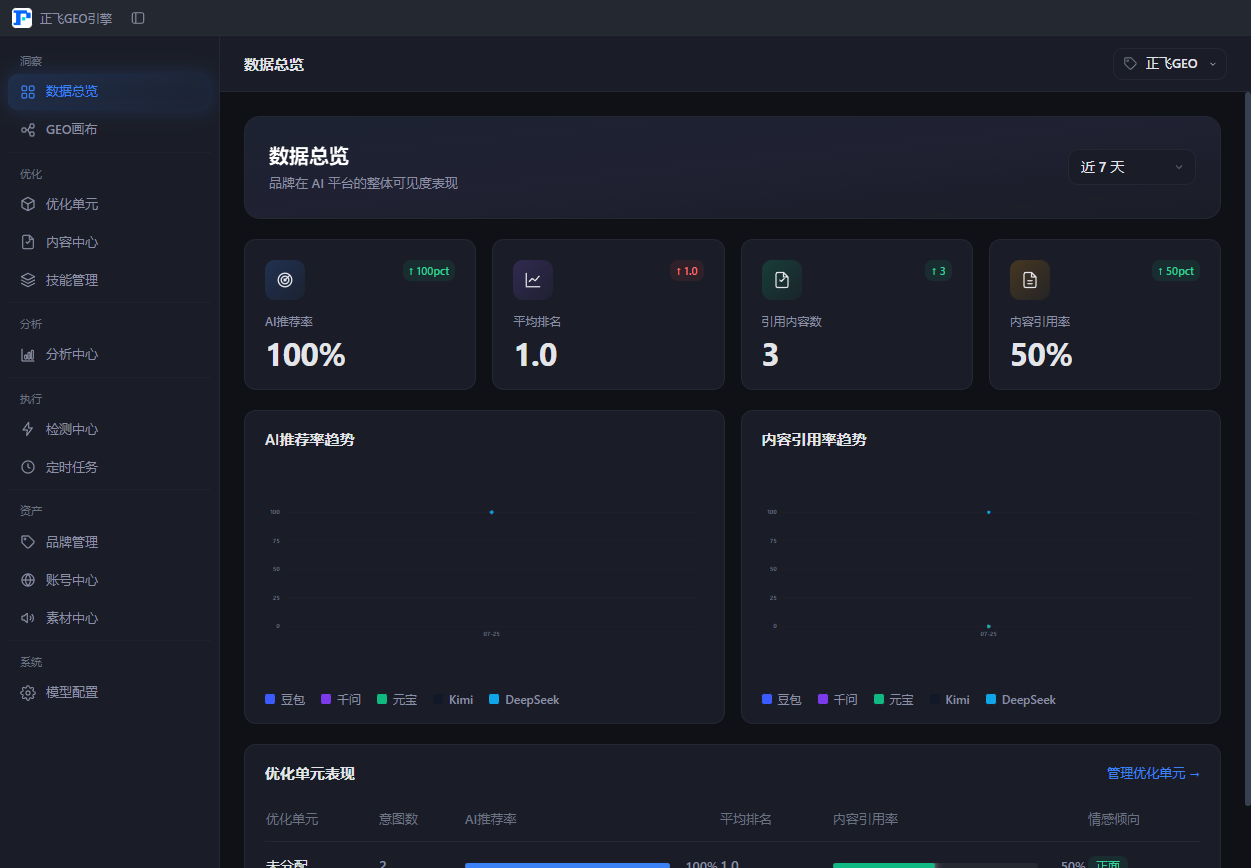
Task: Toggle 元宝 legend in AI推荐率趋势 chart
Action: click(397, 700)
